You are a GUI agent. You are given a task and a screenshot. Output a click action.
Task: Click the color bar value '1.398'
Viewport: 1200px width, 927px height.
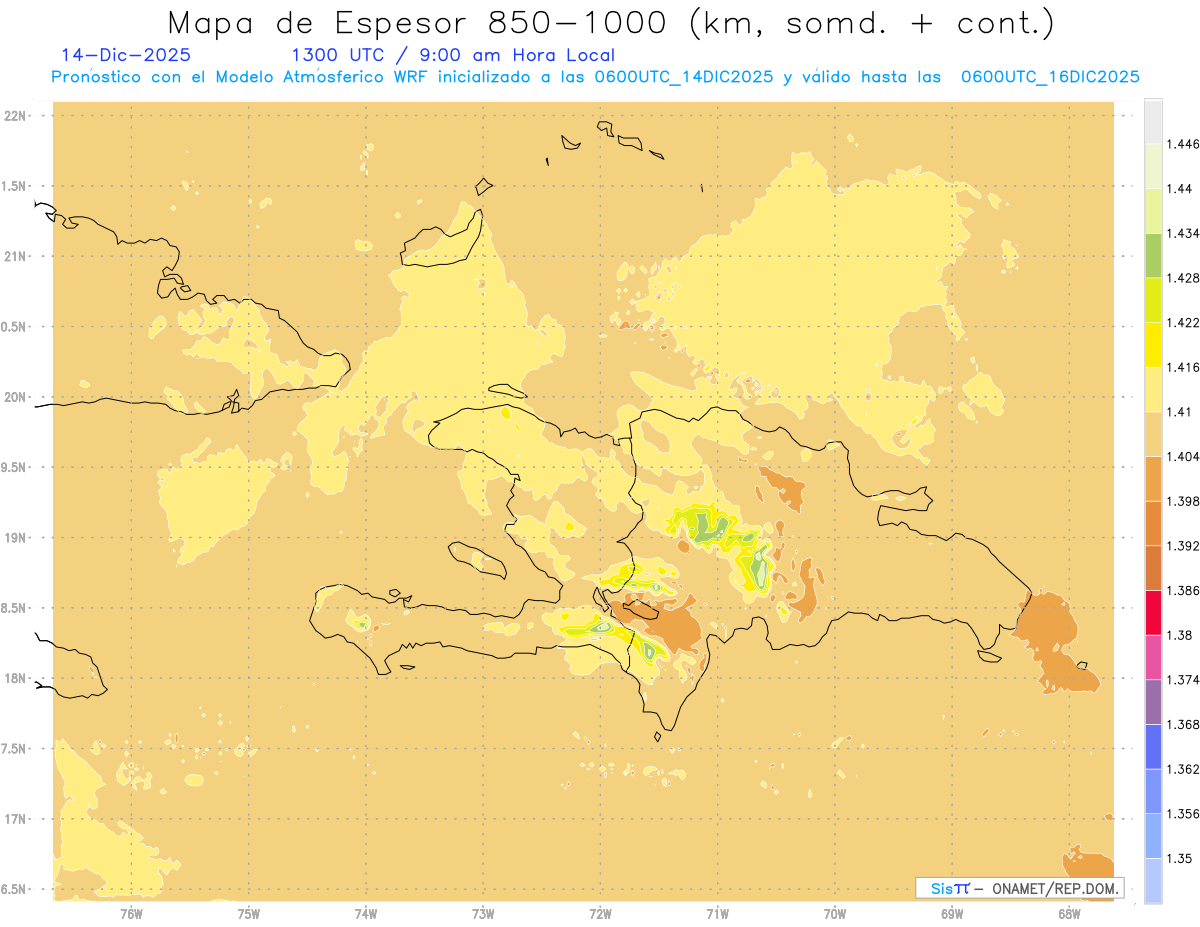(x=1183, y=501)
